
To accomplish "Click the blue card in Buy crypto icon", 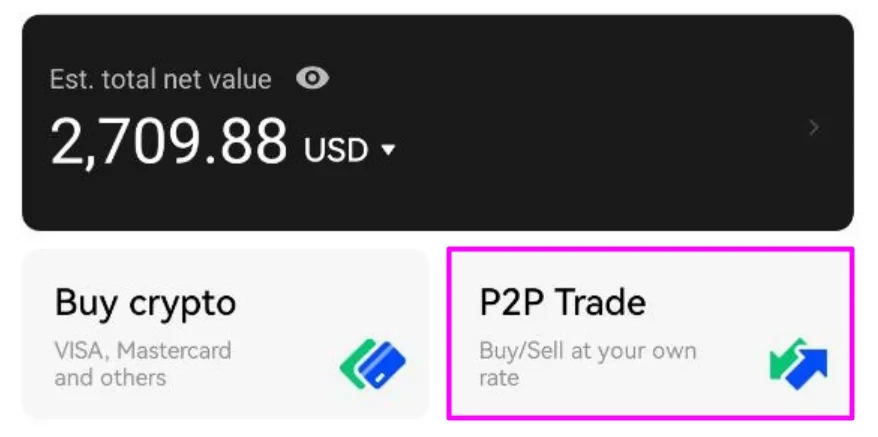I will click(383, 365).
